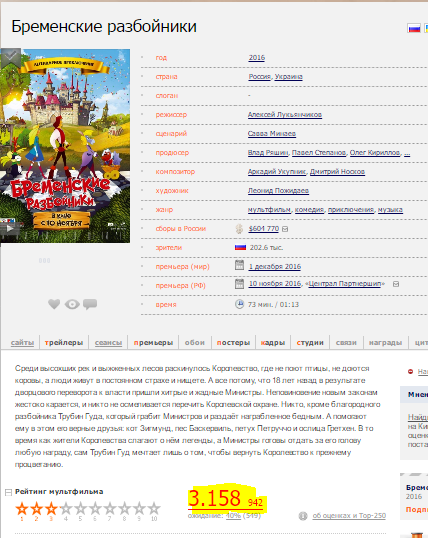Image resolution: width=428 pixels, height=538 pixels.
Task: Open the $604 770 box office link
Action: point(264,229)
